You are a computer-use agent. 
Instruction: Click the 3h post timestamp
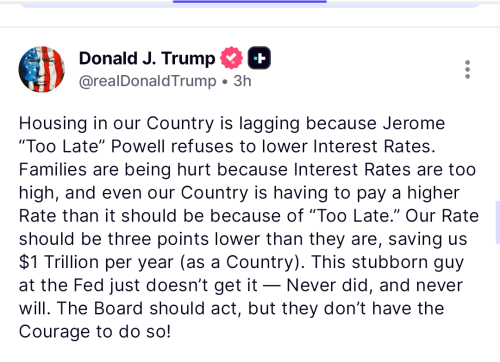coord(242,81)
